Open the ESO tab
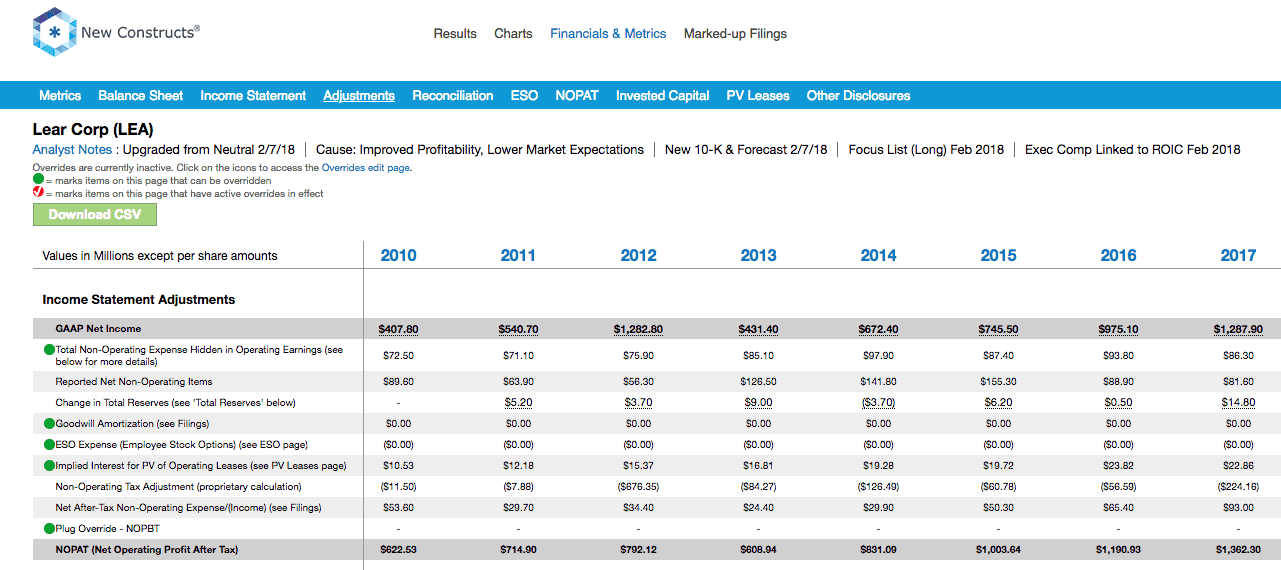This screenshot has width=1281, height=570. coord(524,96)
